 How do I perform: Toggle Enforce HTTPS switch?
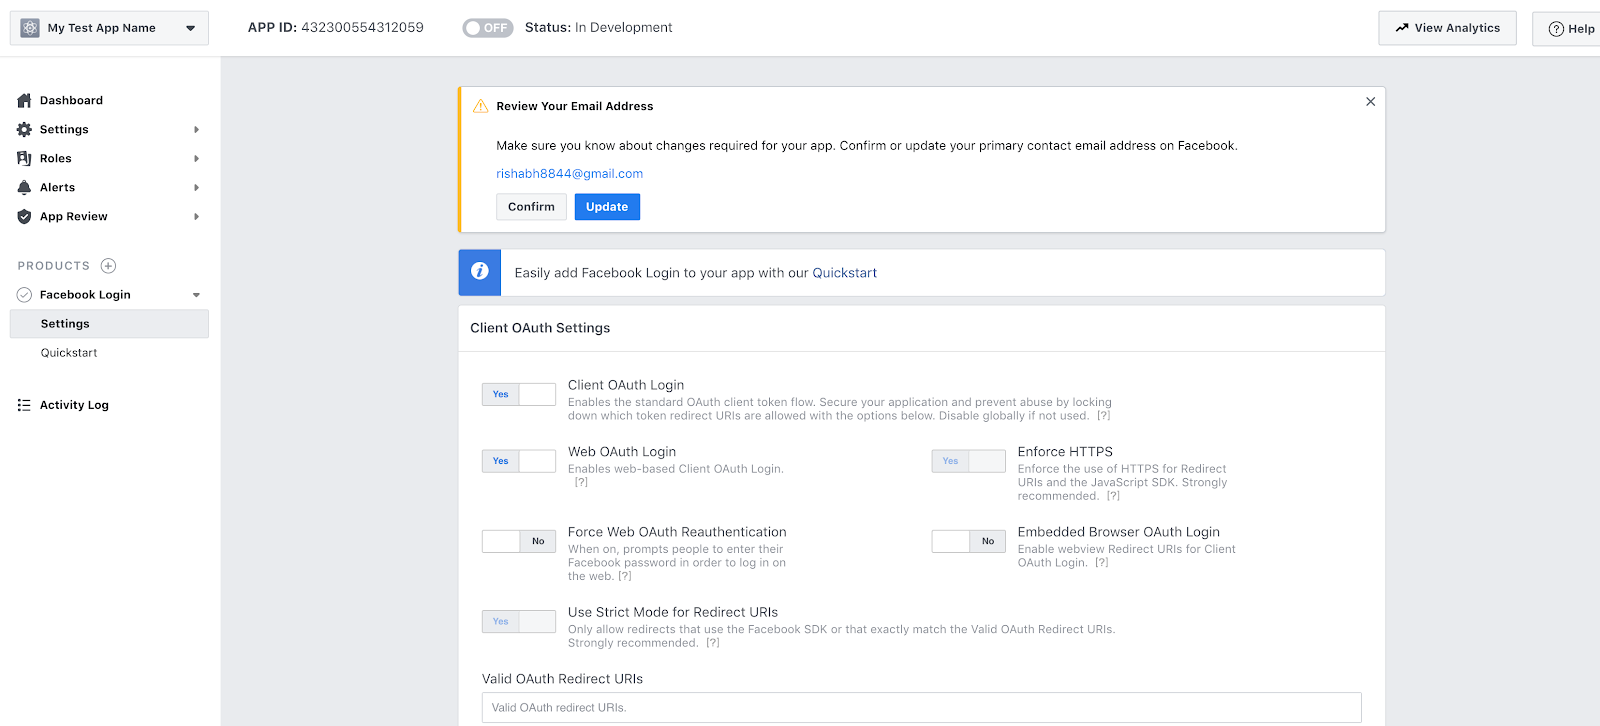click(x=969, y=461)
